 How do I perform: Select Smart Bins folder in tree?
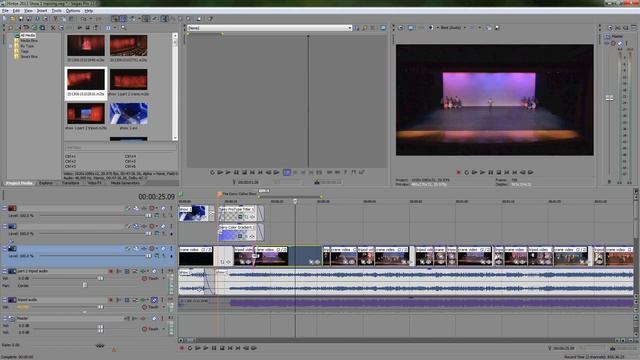point(29,57)
